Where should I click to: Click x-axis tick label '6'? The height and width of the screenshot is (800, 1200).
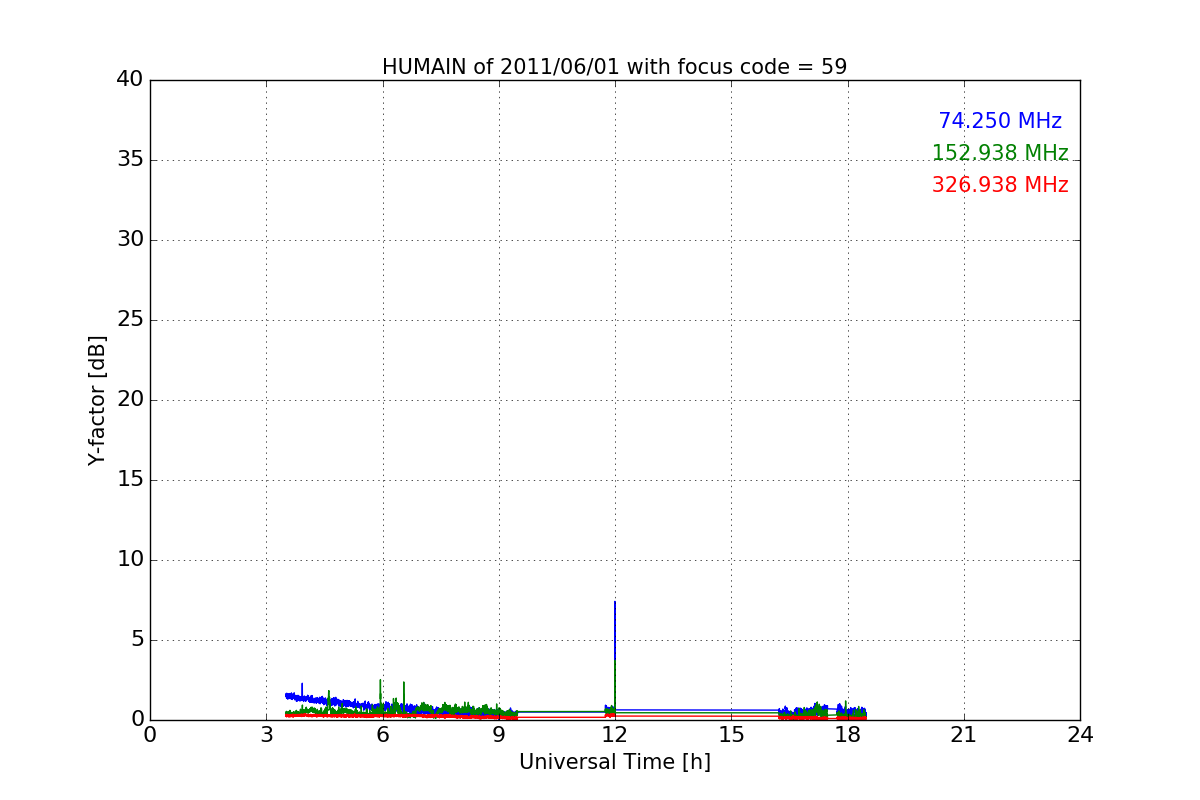click(383, 735)
